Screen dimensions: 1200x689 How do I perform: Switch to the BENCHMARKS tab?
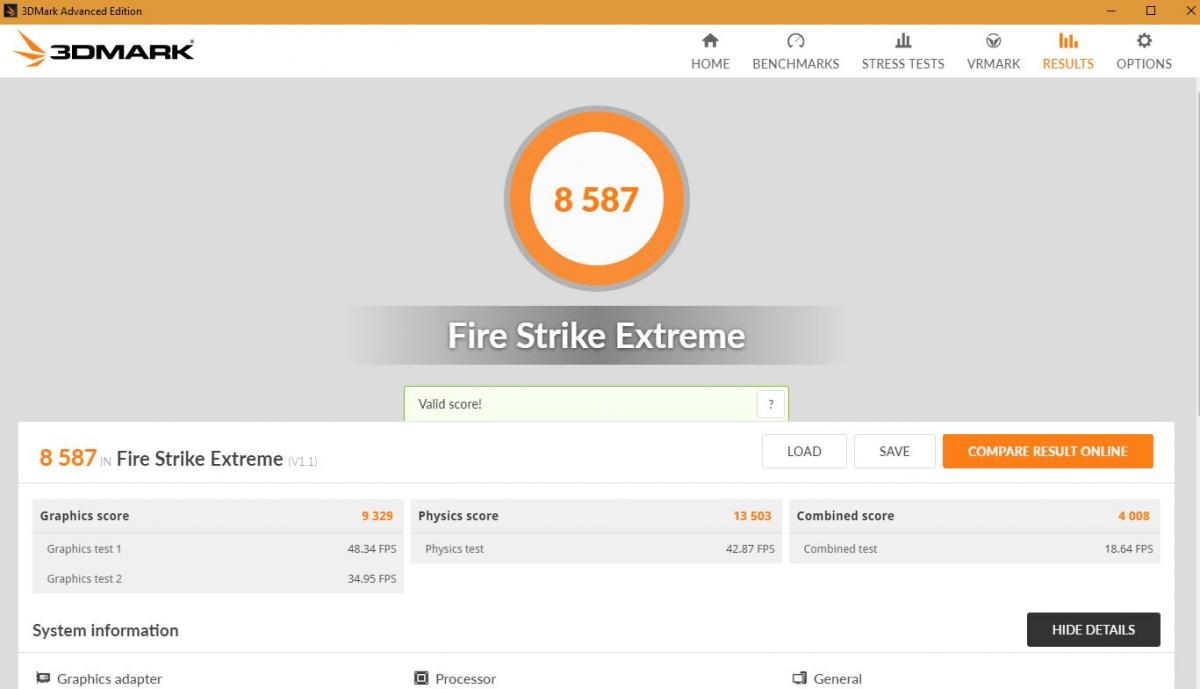[x=796, y=51]
